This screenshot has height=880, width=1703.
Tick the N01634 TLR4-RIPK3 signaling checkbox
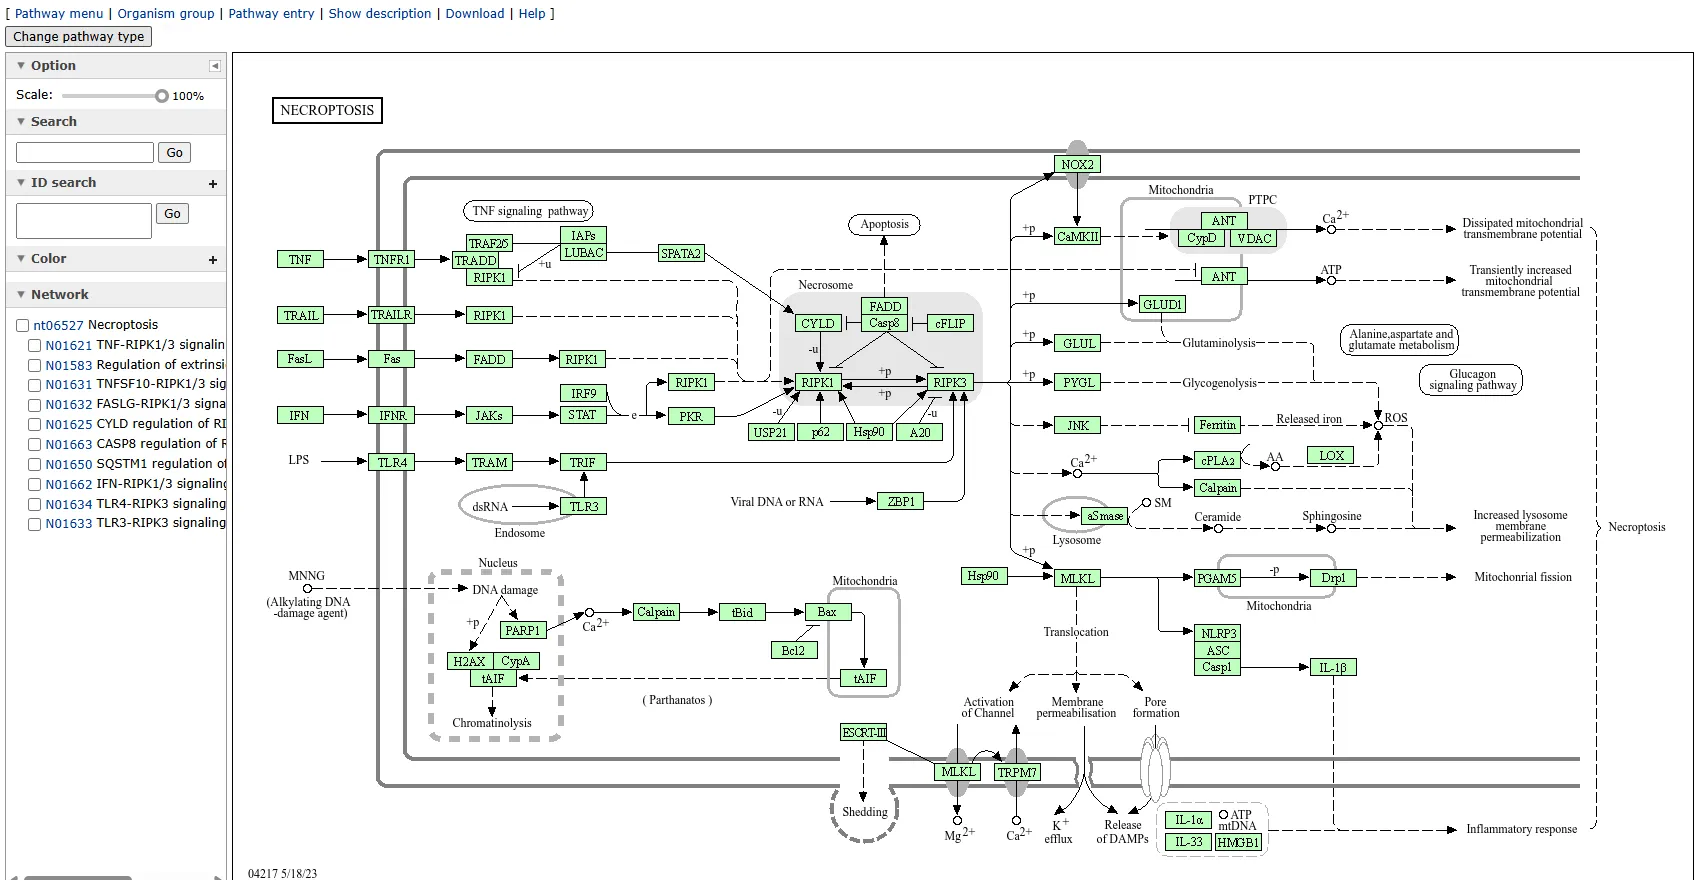tap(35, 505)
